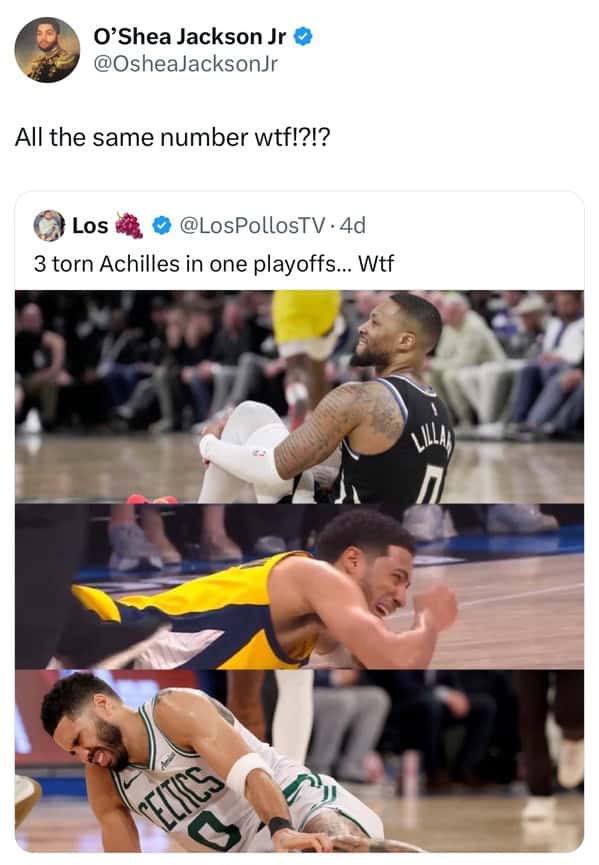Open the Los profile avatar in quoted tweet
Viewport: 599px width, 865px height.
(x=49, y=225)
